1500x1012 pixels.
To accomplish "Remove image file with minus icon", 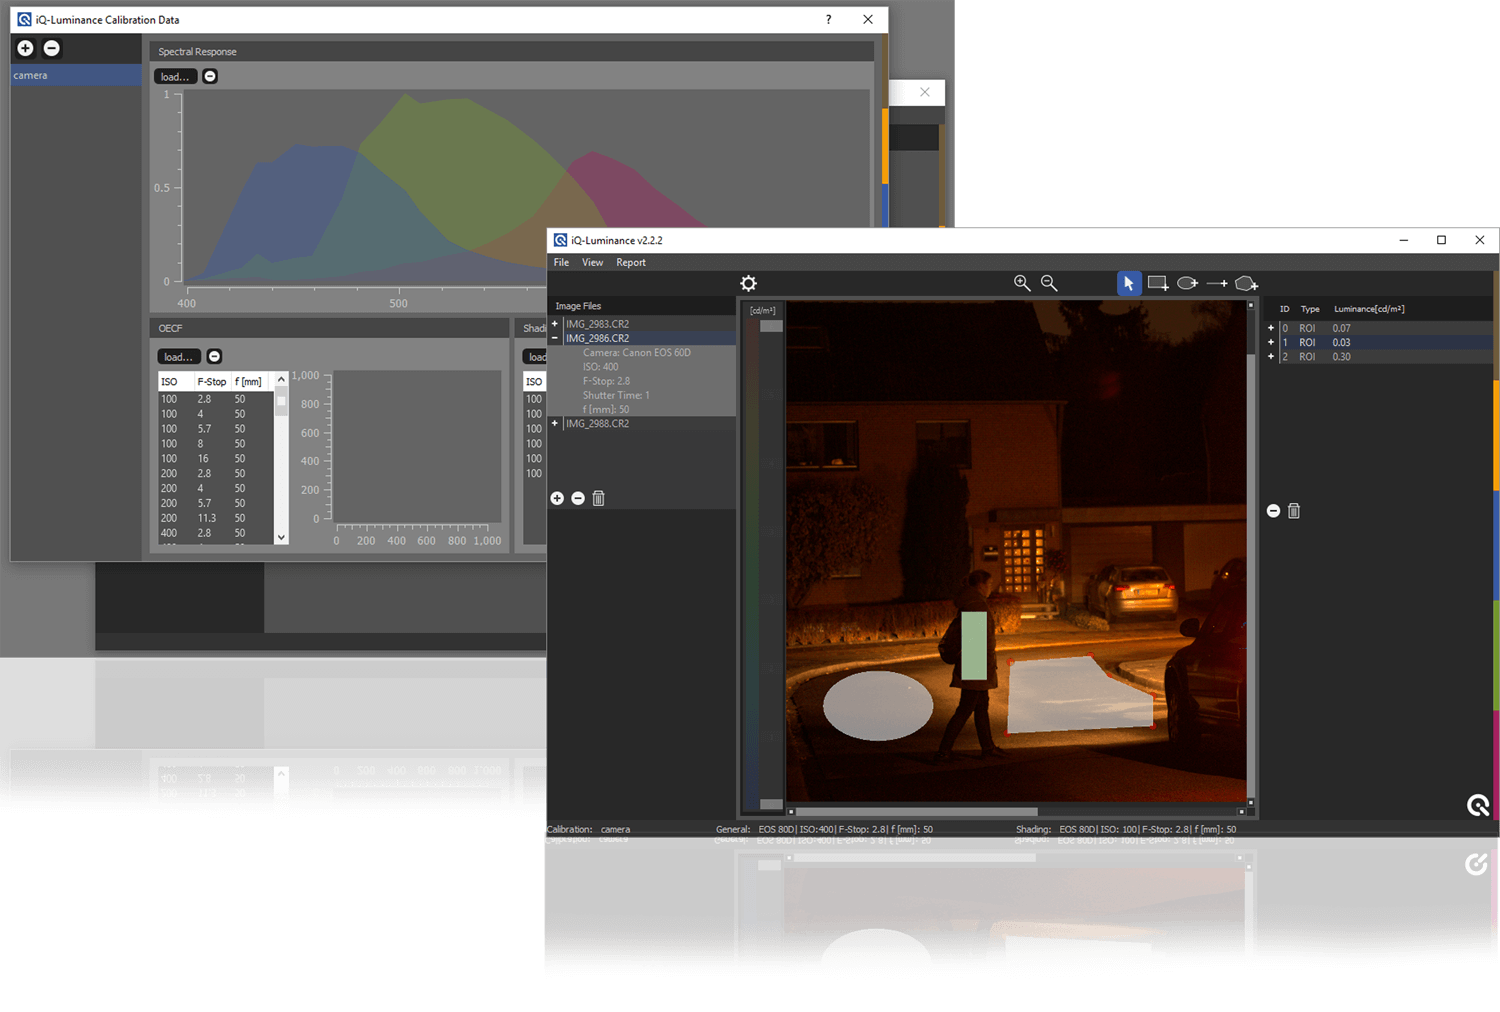I will click(578, 498).
